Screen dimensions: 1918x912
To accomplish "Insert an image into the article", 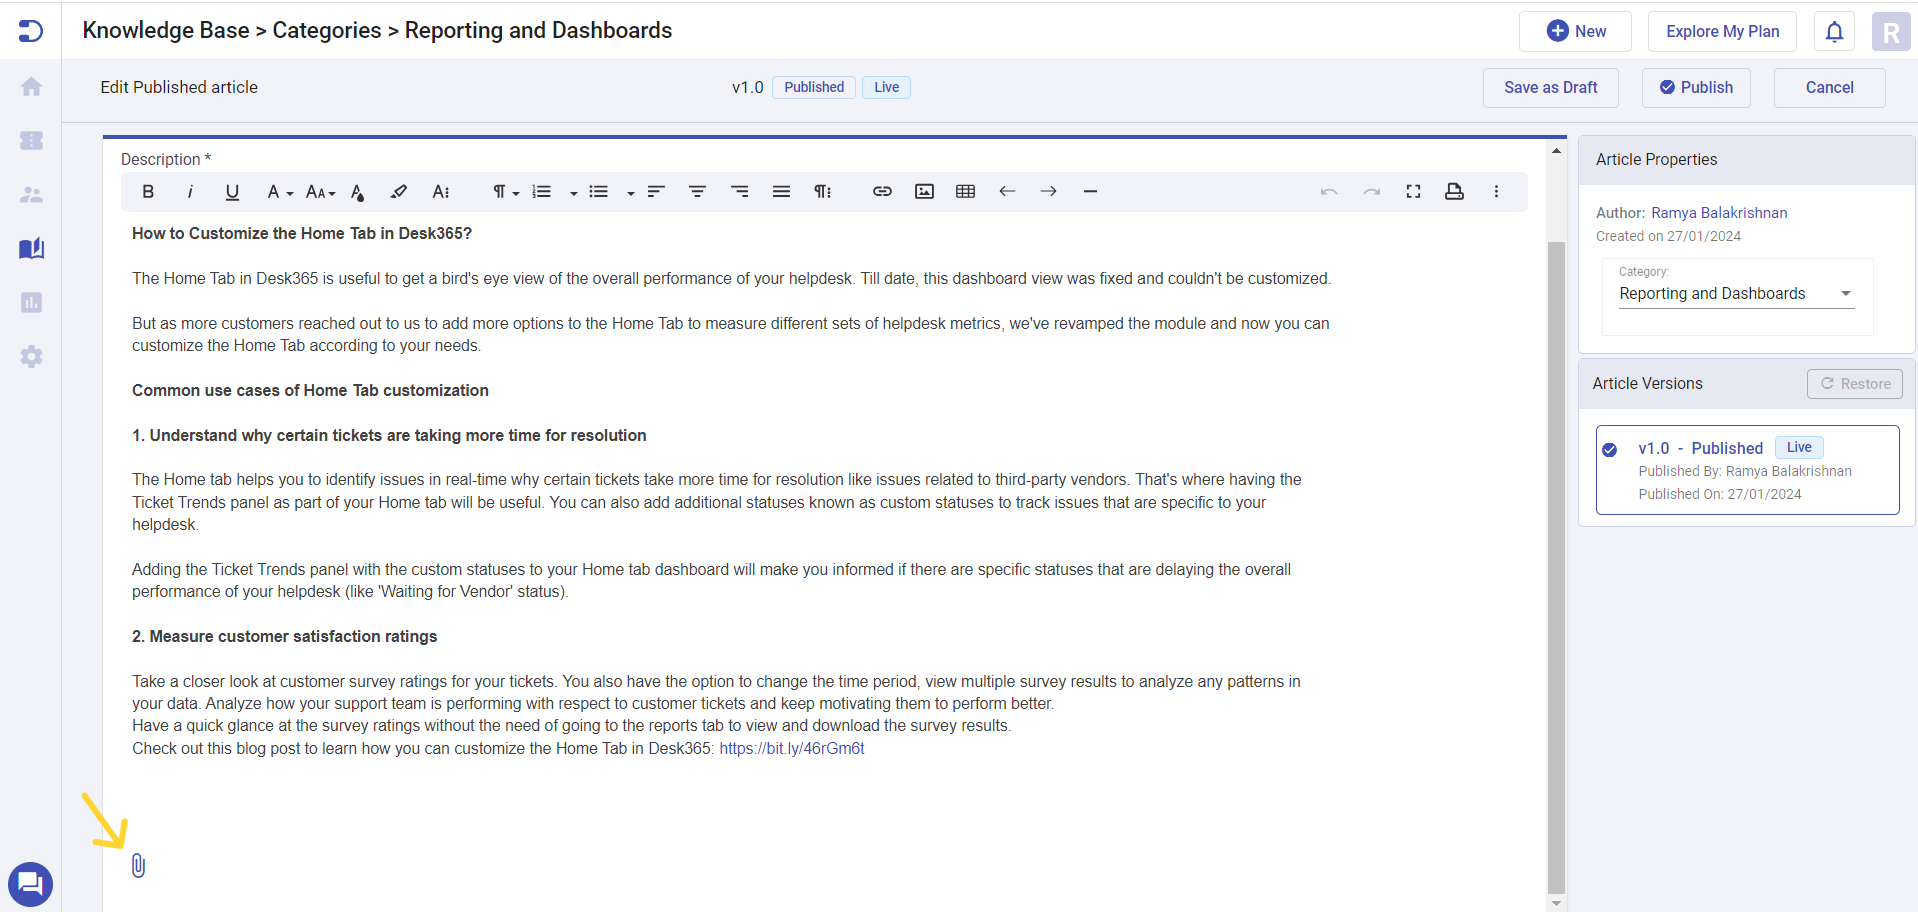I will pos(923,191).
